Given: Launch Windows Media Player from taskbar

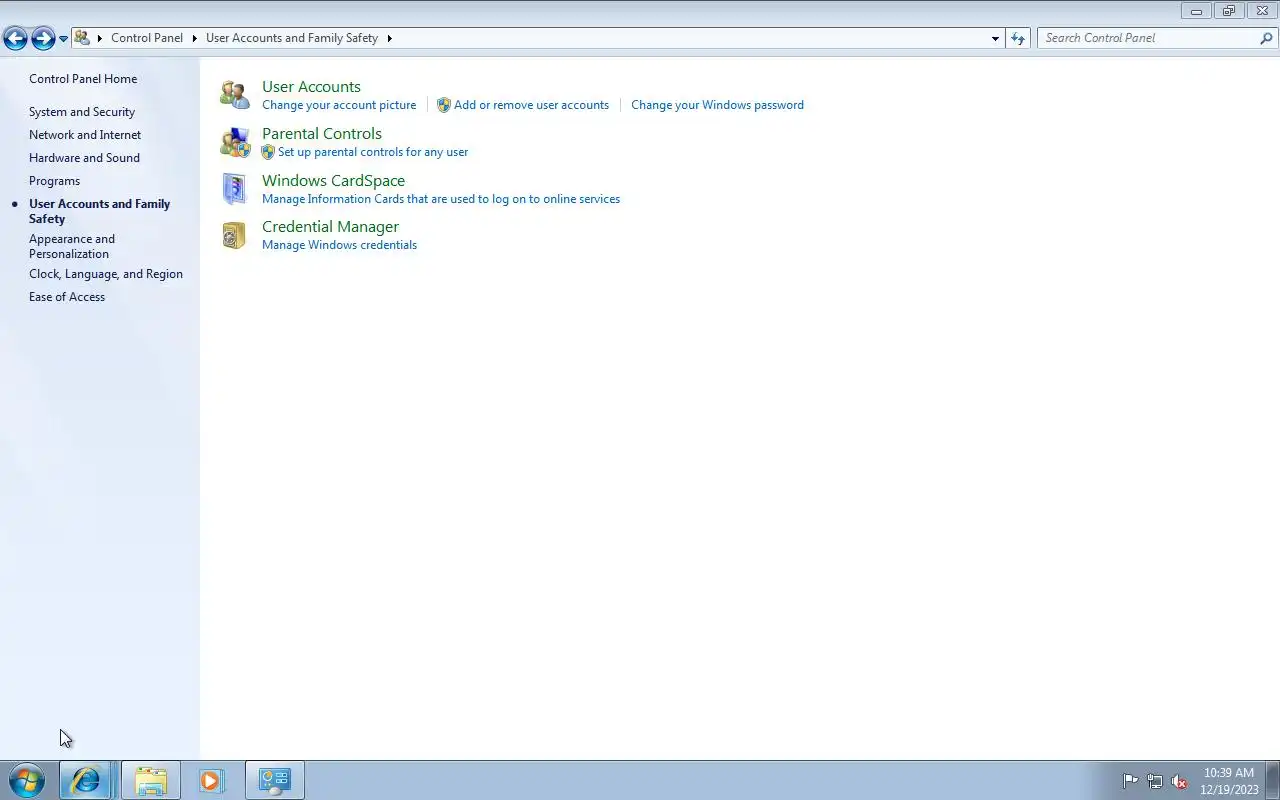Looking at the screenshot, I should pos(211,780).
